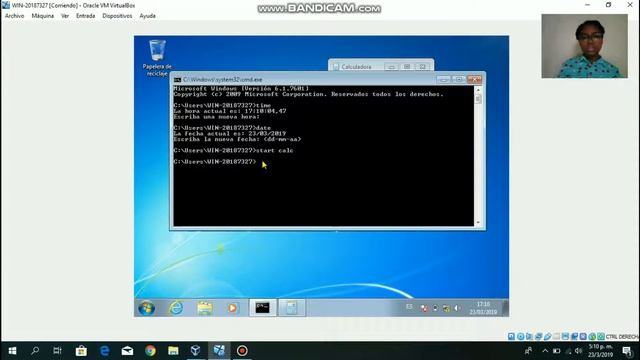This screenshot has height=360, width=640.
Task: Click the VirtualBox network indicator
Action: pyautogui.click(x=538, y=336)
